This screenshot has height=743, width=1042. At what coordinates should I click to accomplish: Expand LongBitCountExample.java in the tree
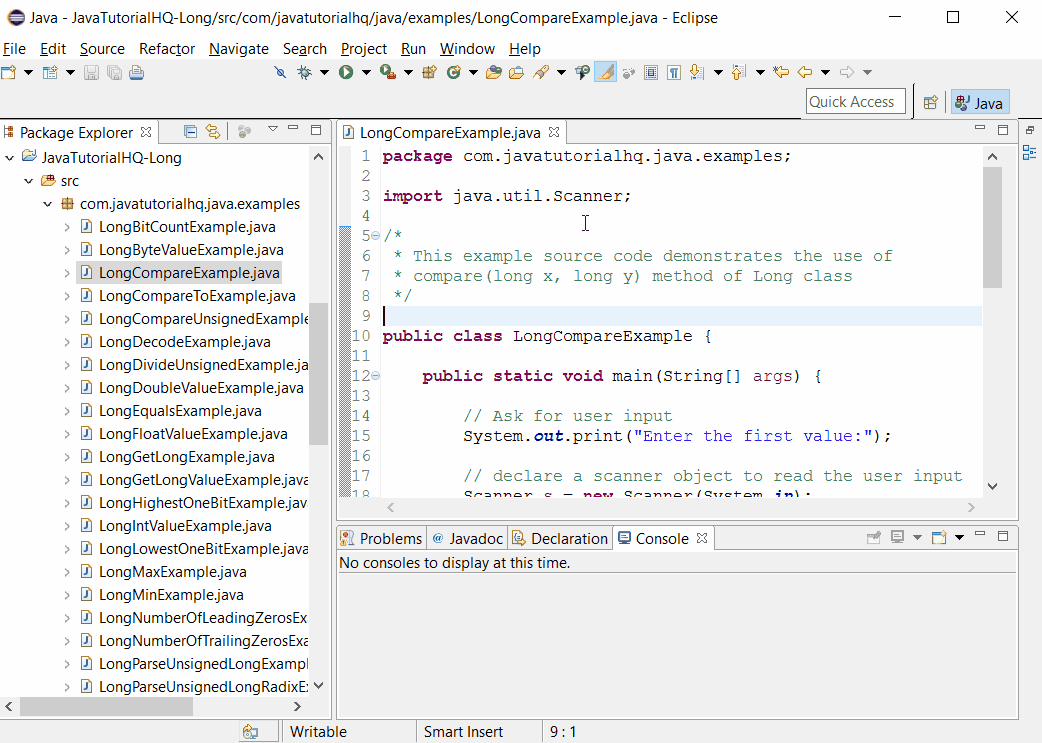pos(66,226)
